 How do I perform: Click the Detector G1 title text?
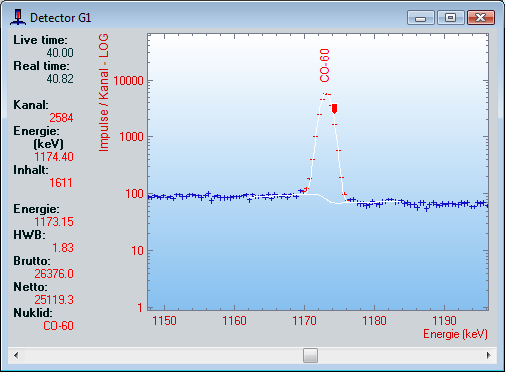pyautogui.click(x=60, y=18)
